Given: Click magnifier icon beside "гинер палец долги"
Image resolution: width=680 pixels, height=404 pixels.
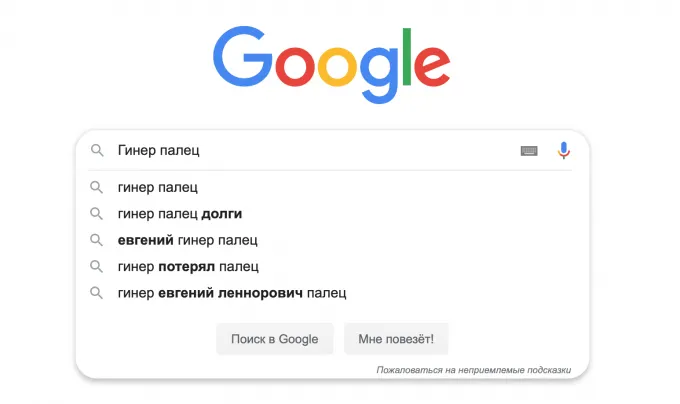Looking at the screenshot, I should click(97, 213).
